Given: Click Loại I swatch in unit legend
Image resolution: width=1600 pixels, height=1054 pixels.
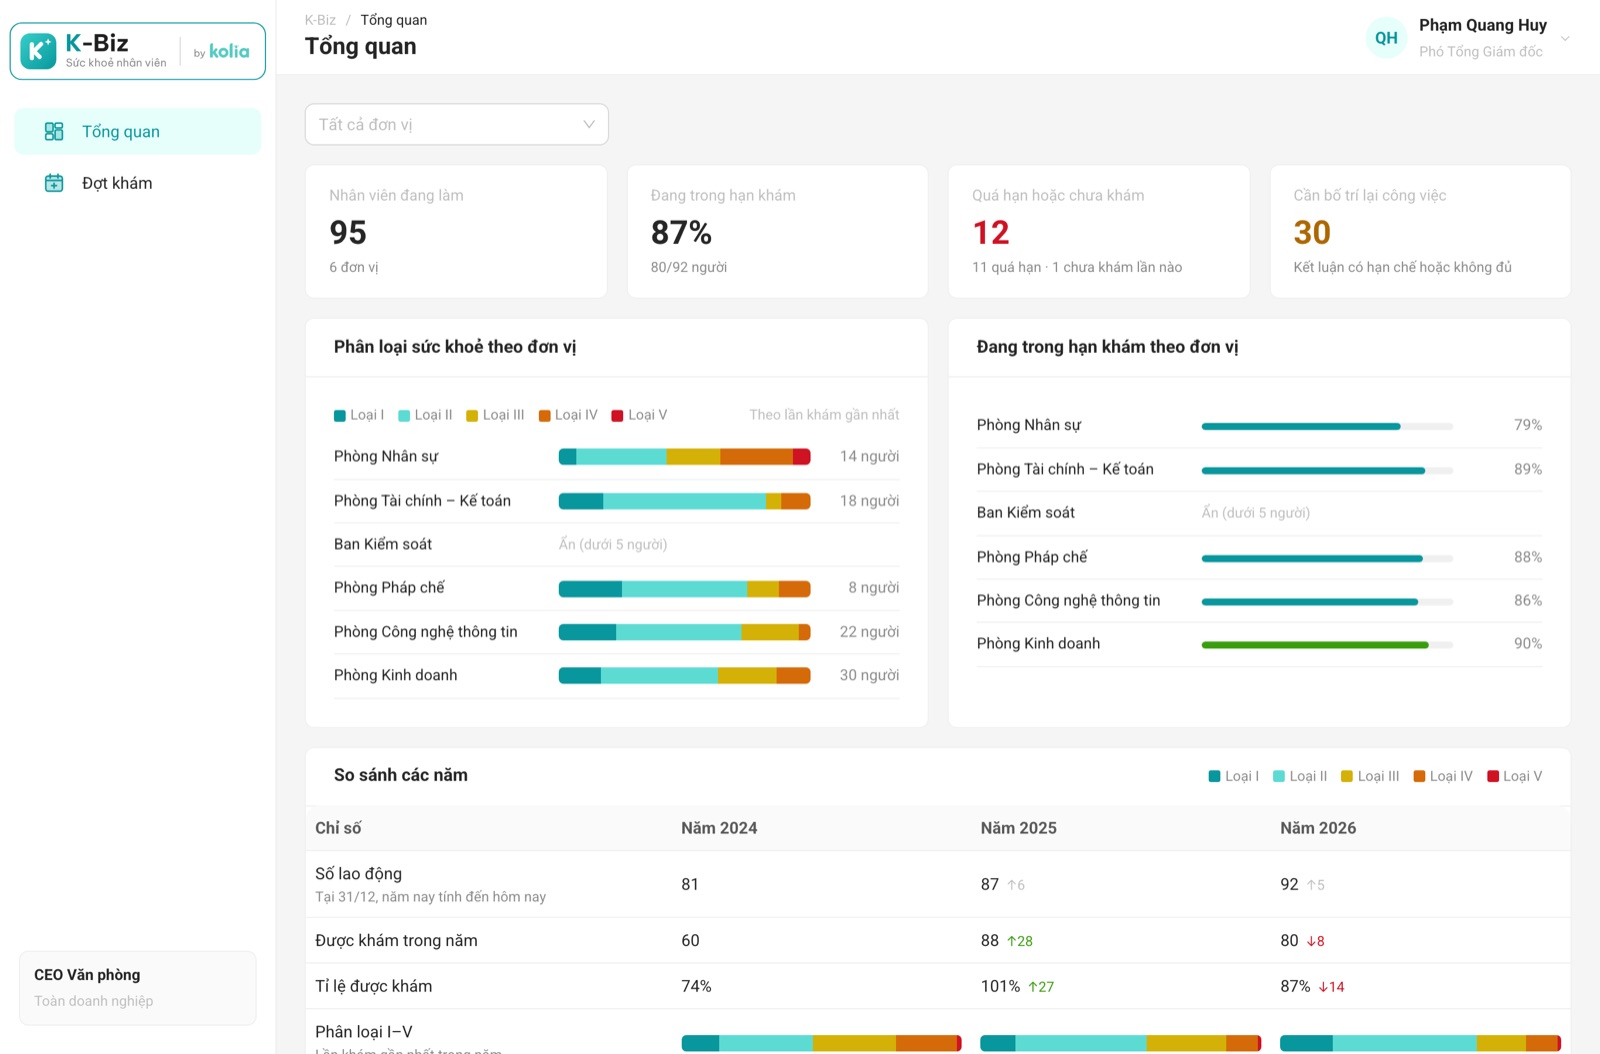Looking at the screenshot, I should coord(340,416).
